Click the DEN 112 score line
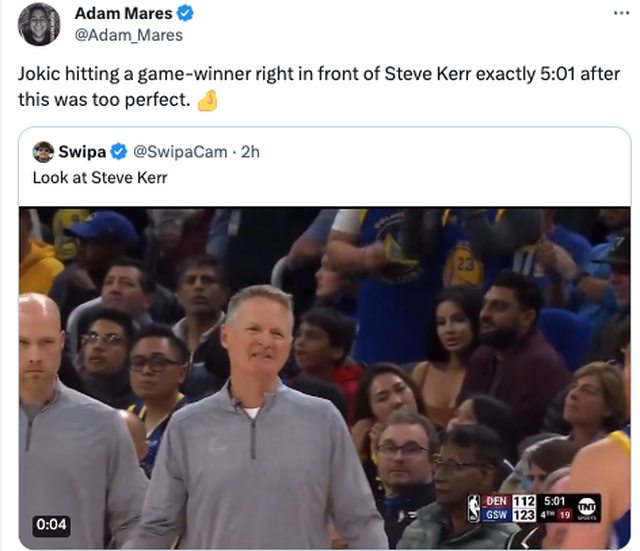Viewport: 640px width, 551px height. 510,500
